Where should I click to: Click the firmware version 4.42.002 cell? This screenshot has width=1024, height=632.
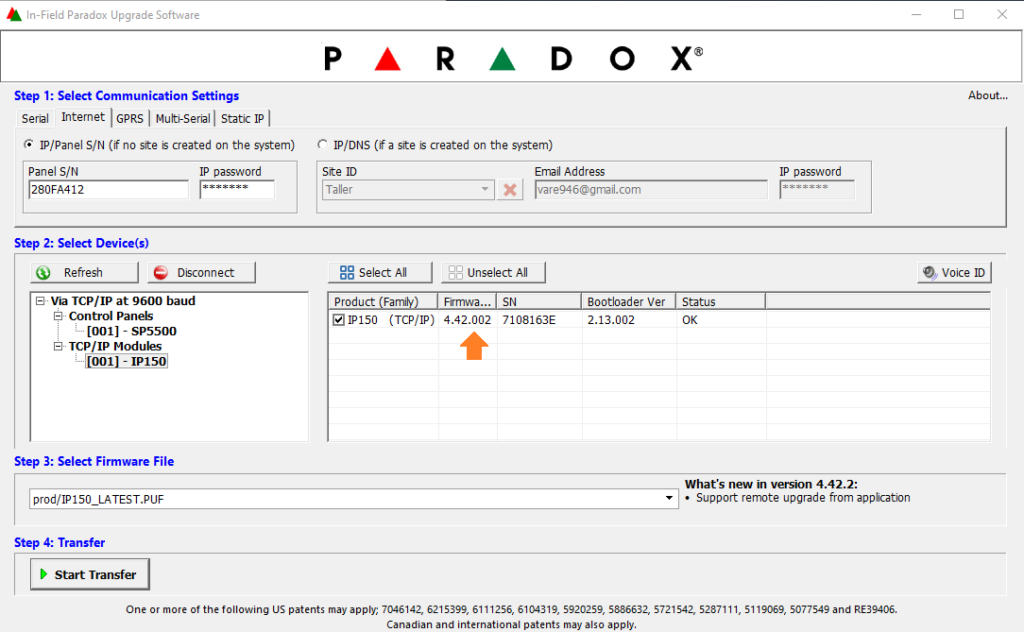pos(467,320)
